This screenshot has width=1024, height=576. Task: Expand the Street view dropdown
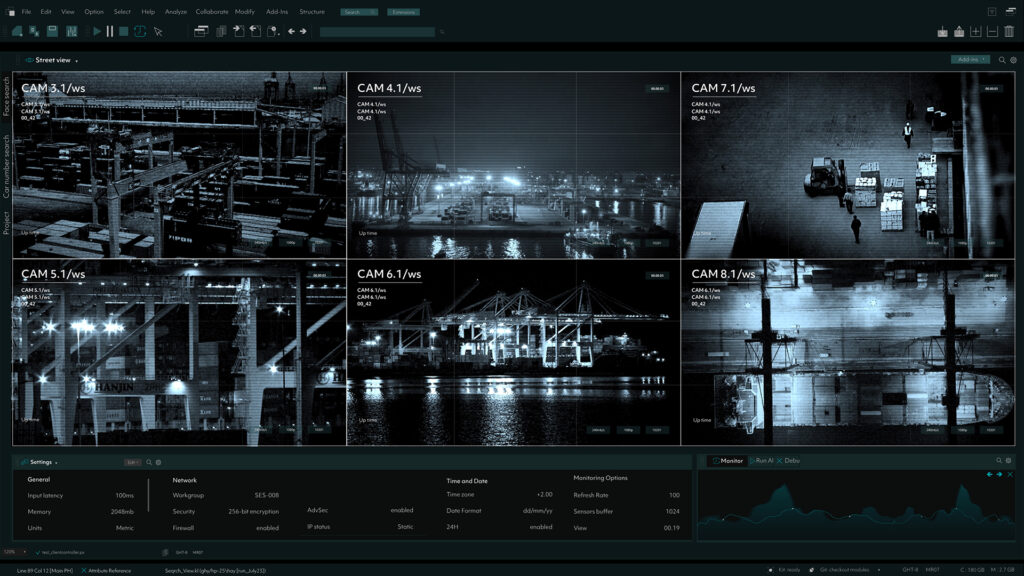[x=77, y=61]
